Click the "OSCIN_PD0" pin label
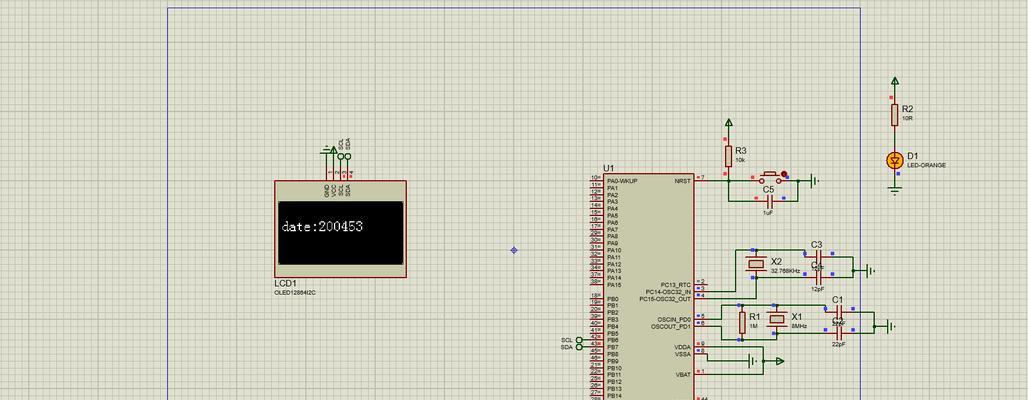 674,319
